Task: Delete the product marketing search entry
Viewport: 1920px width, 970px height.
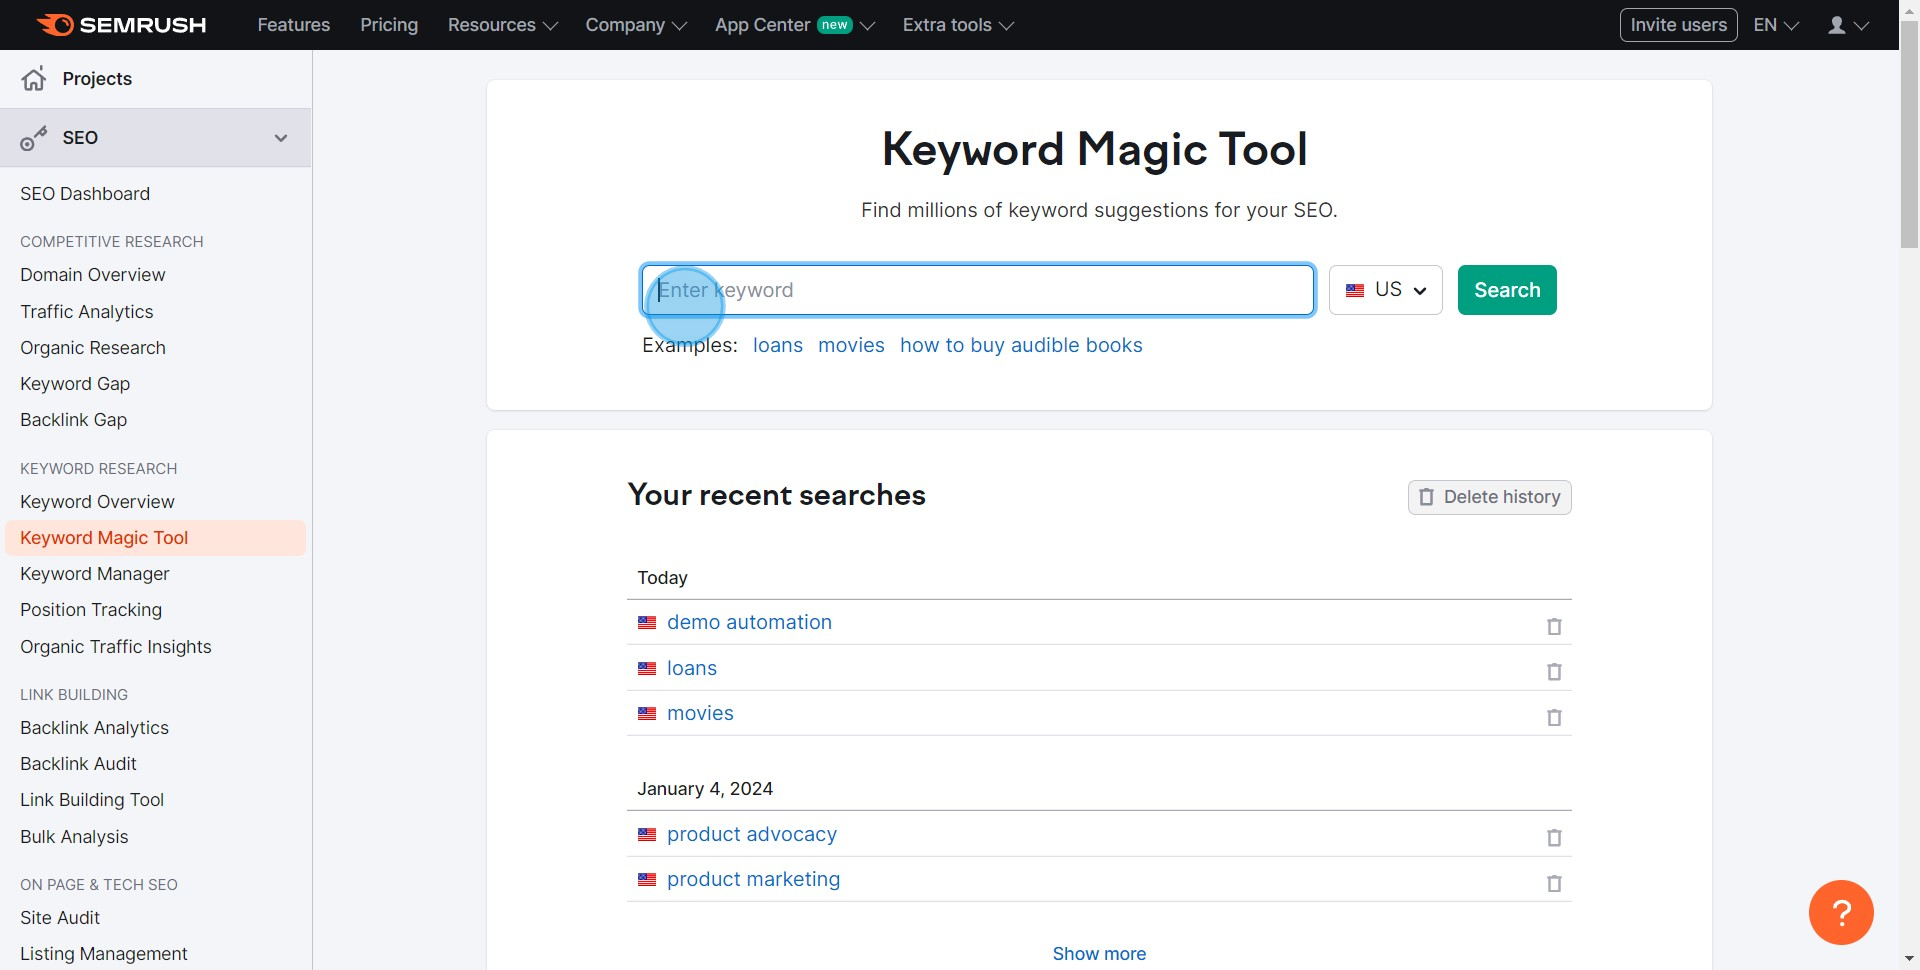Action: pyautogui.click(x=1554, y=883)
